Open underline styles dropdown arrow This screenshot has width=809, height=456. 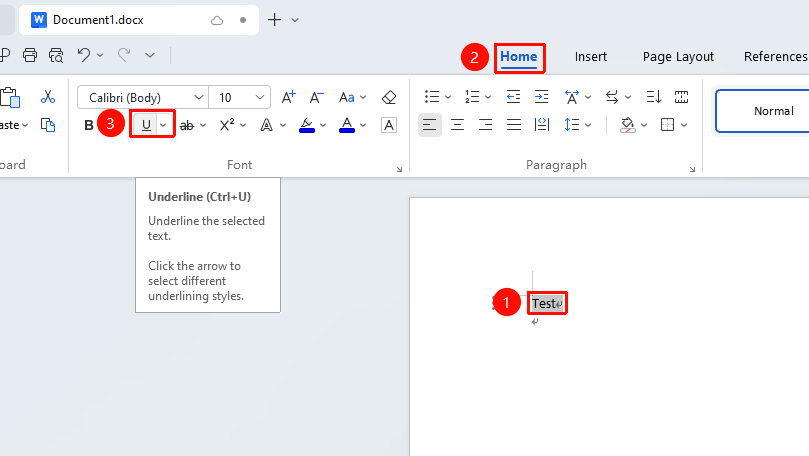click(163, 125)
